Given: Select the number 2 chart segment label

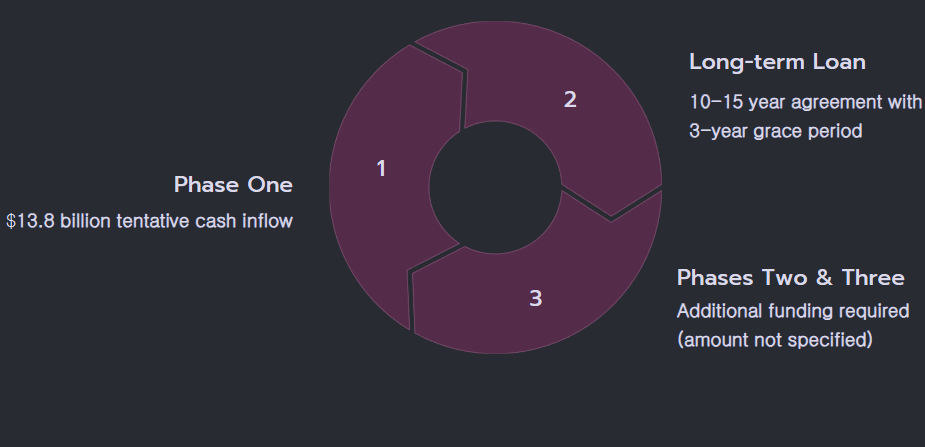Looking at the screenshot, I should [x=570, y=99].
